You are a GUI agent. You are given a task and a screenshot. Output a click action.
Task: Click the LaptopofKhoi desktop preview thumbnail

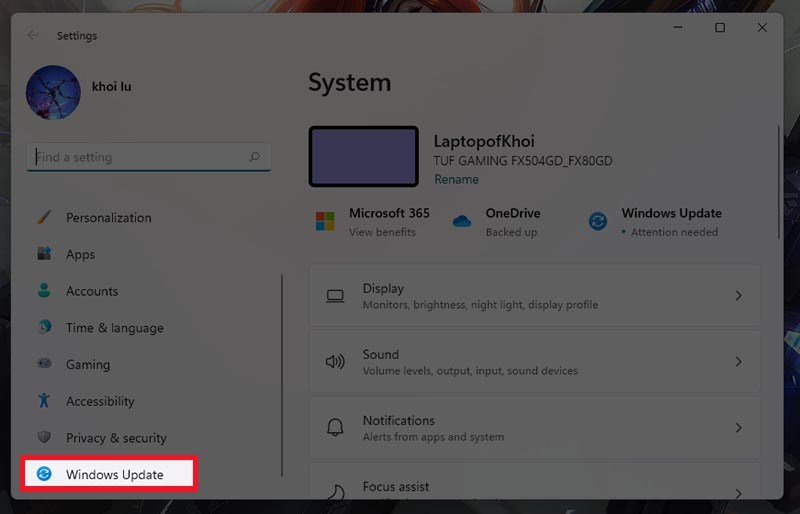click(x=364, y=156)
